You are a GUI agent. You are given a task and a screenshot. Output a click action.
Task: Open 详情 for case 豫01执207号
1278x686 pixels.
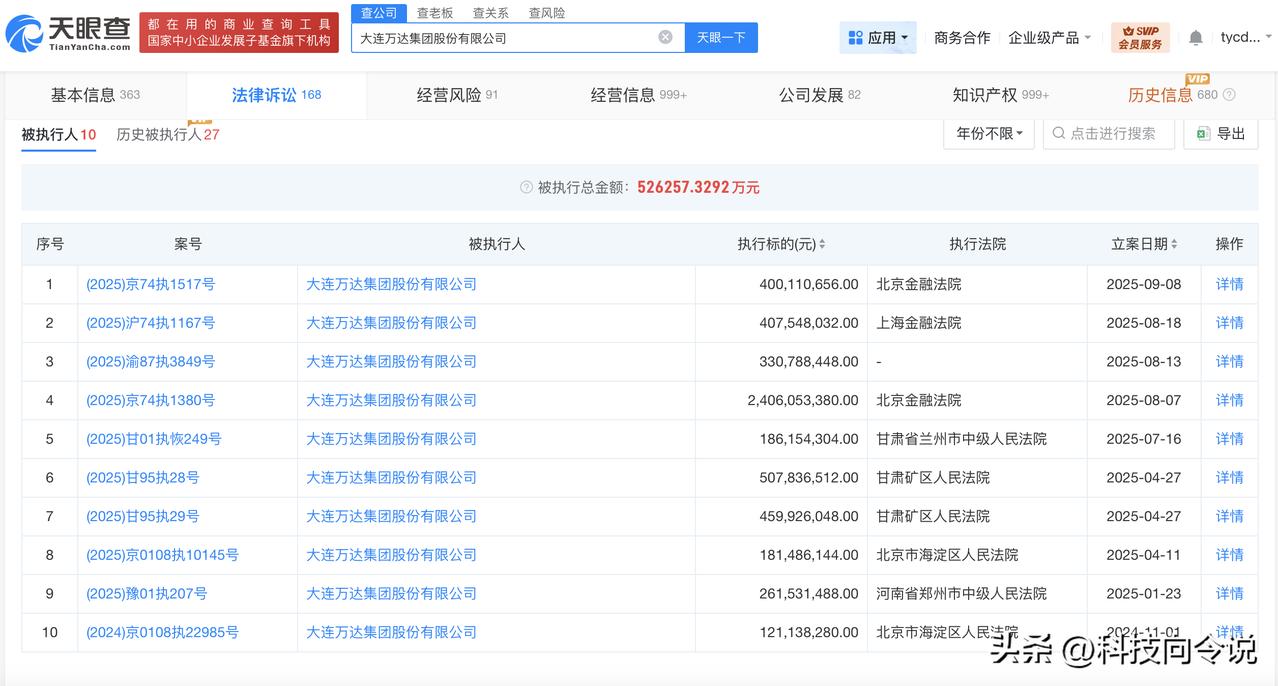click(x=1229, y=593)
